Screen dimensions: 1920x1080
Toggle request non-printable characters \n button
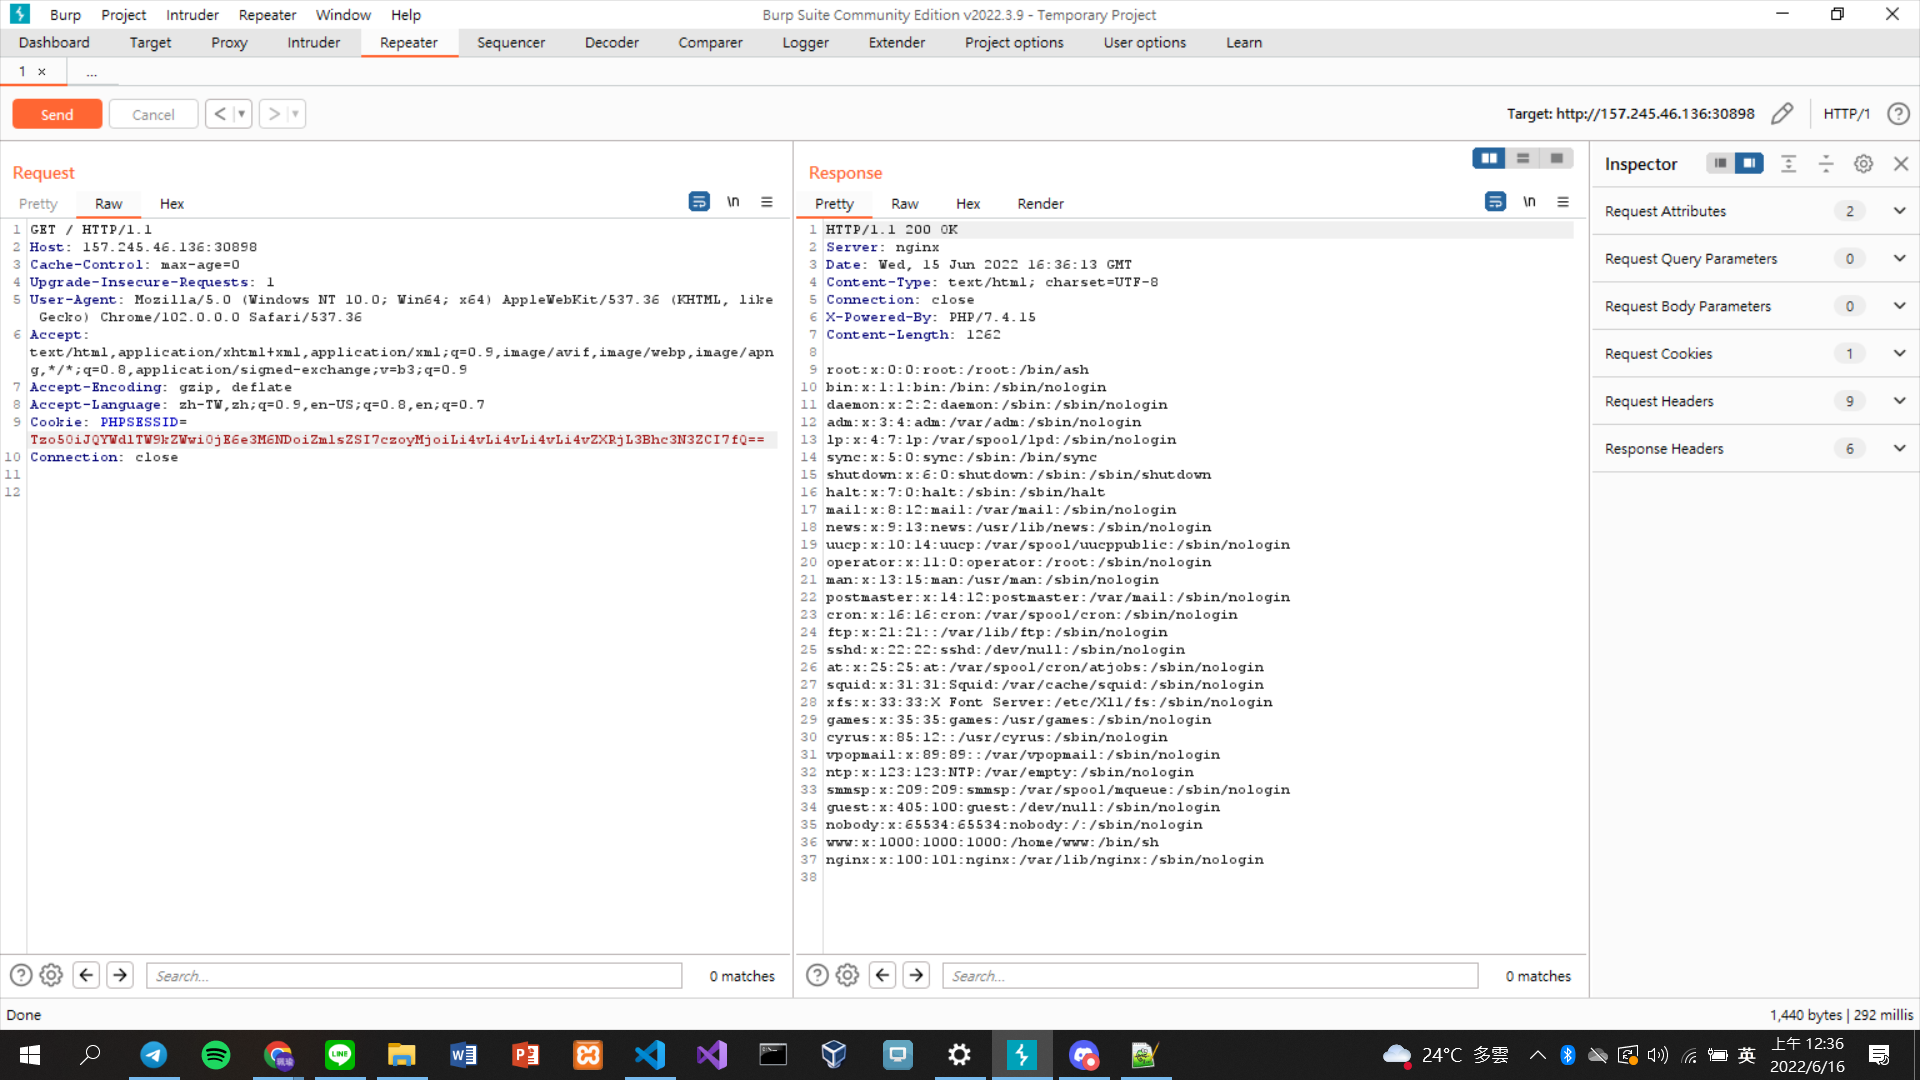pyautogui.click(x=733, y=202)
